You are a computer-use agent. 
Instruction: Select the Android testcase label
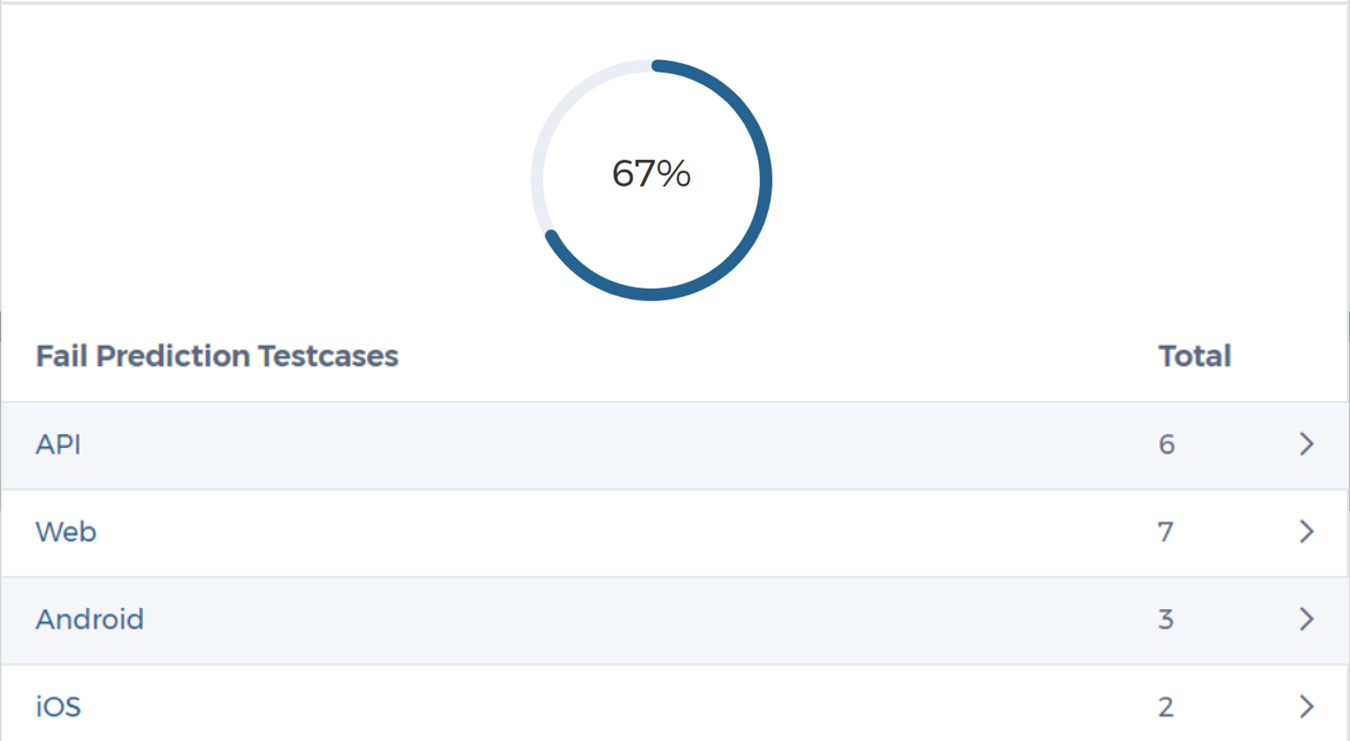(x=90, y=619)
